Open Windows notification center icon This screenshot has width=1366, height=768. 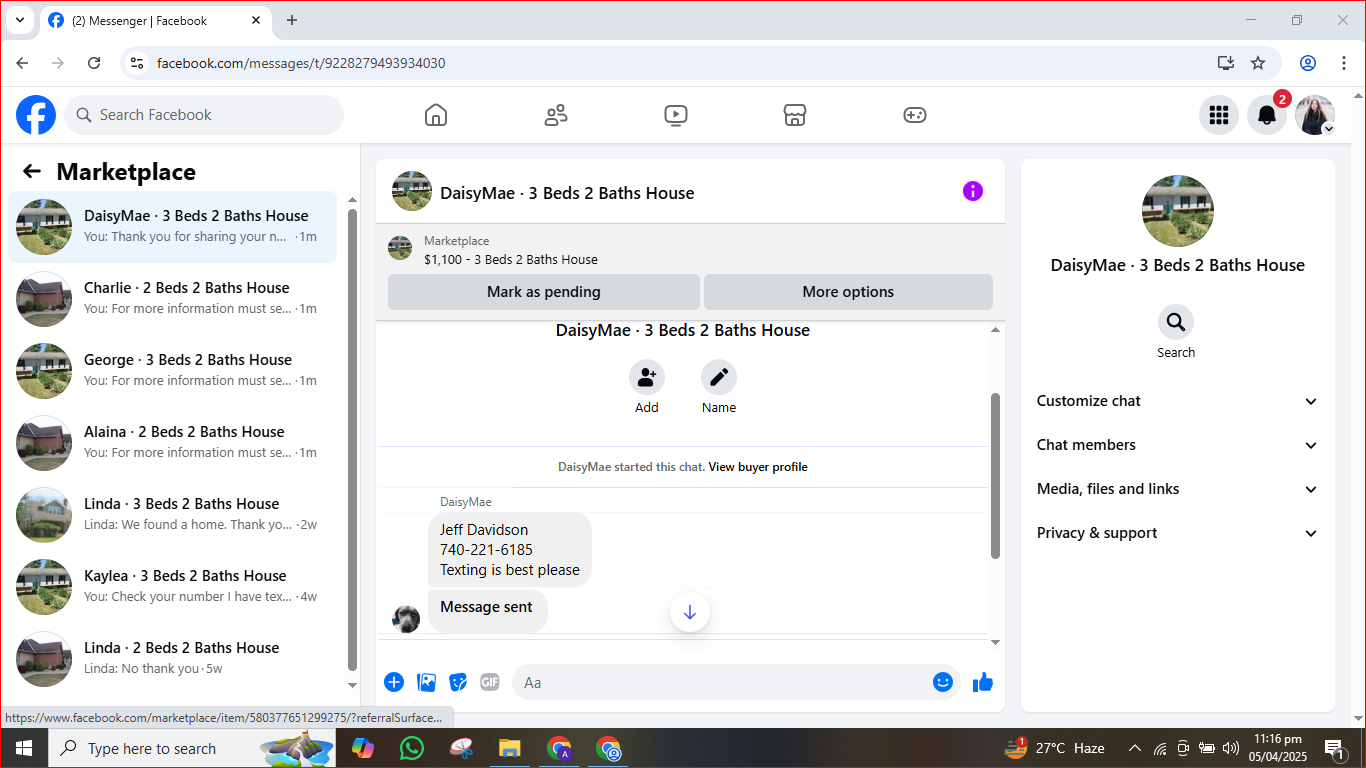1335,748
